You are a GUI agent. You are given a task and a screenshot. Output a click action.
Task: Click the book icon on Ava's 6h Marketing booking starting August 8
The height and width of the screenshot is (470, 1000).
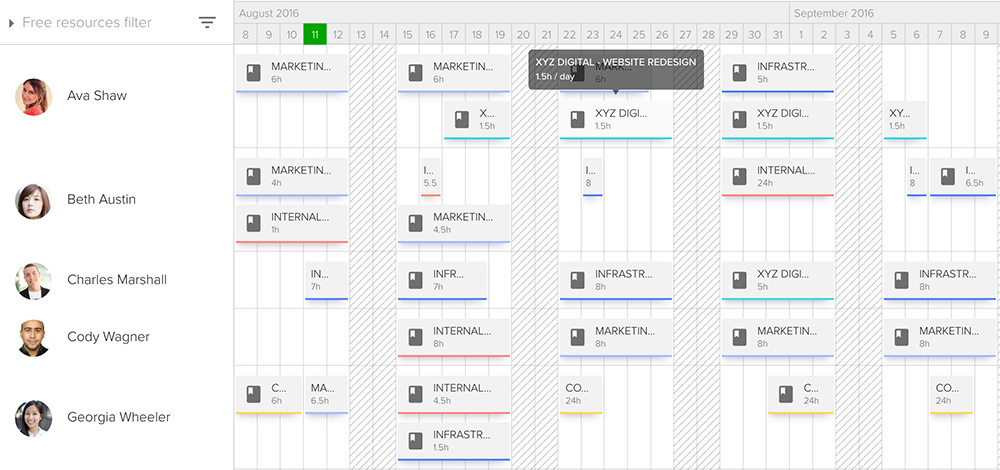254,72
